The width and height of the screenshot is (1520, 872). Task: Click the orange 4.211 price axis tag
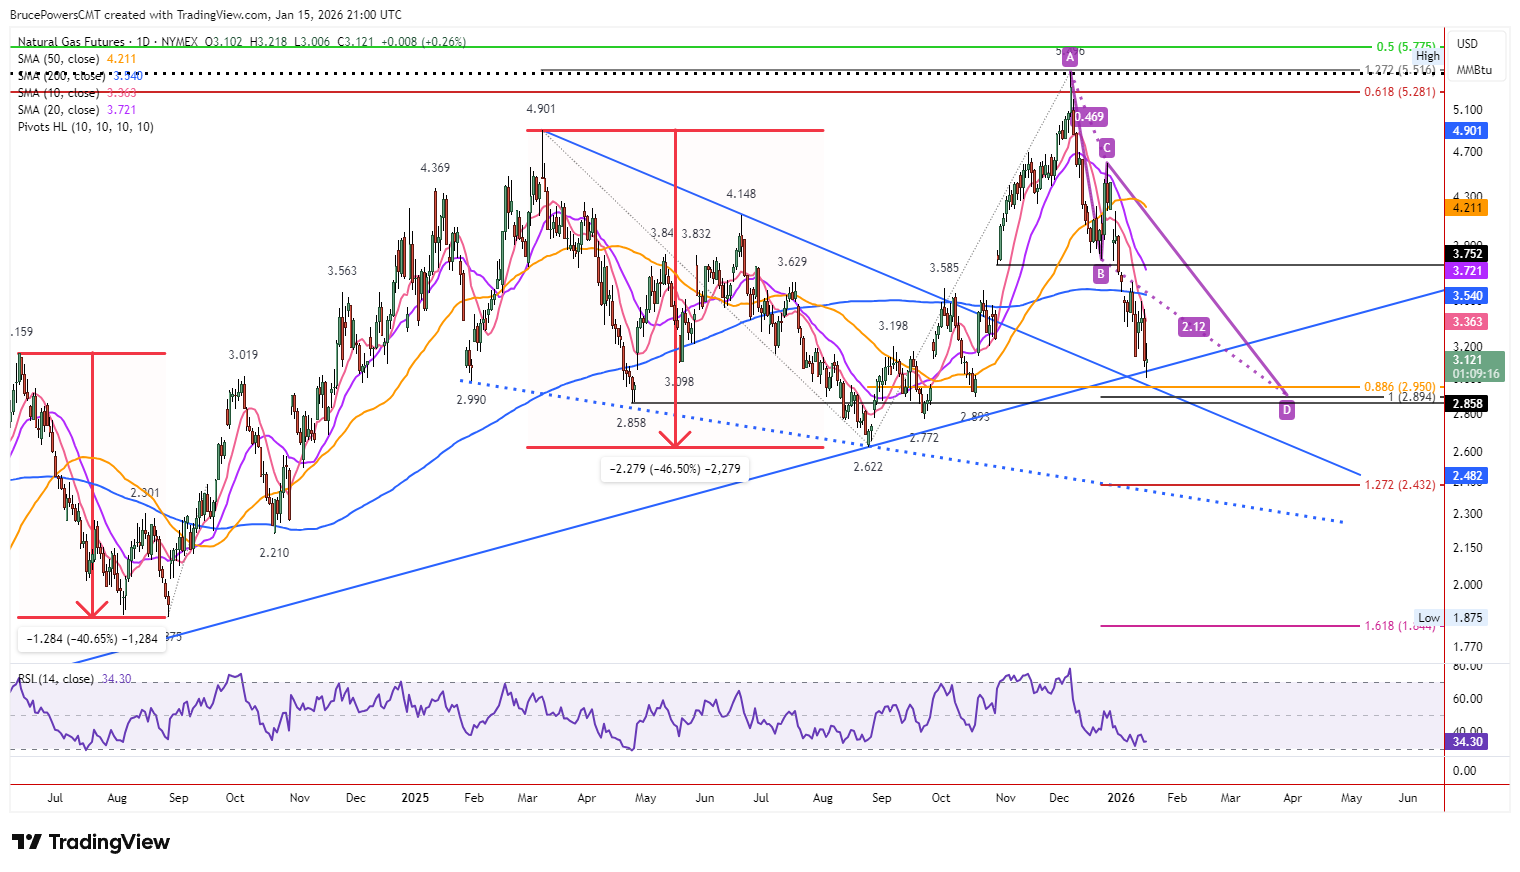click(x=1467, y=208)
